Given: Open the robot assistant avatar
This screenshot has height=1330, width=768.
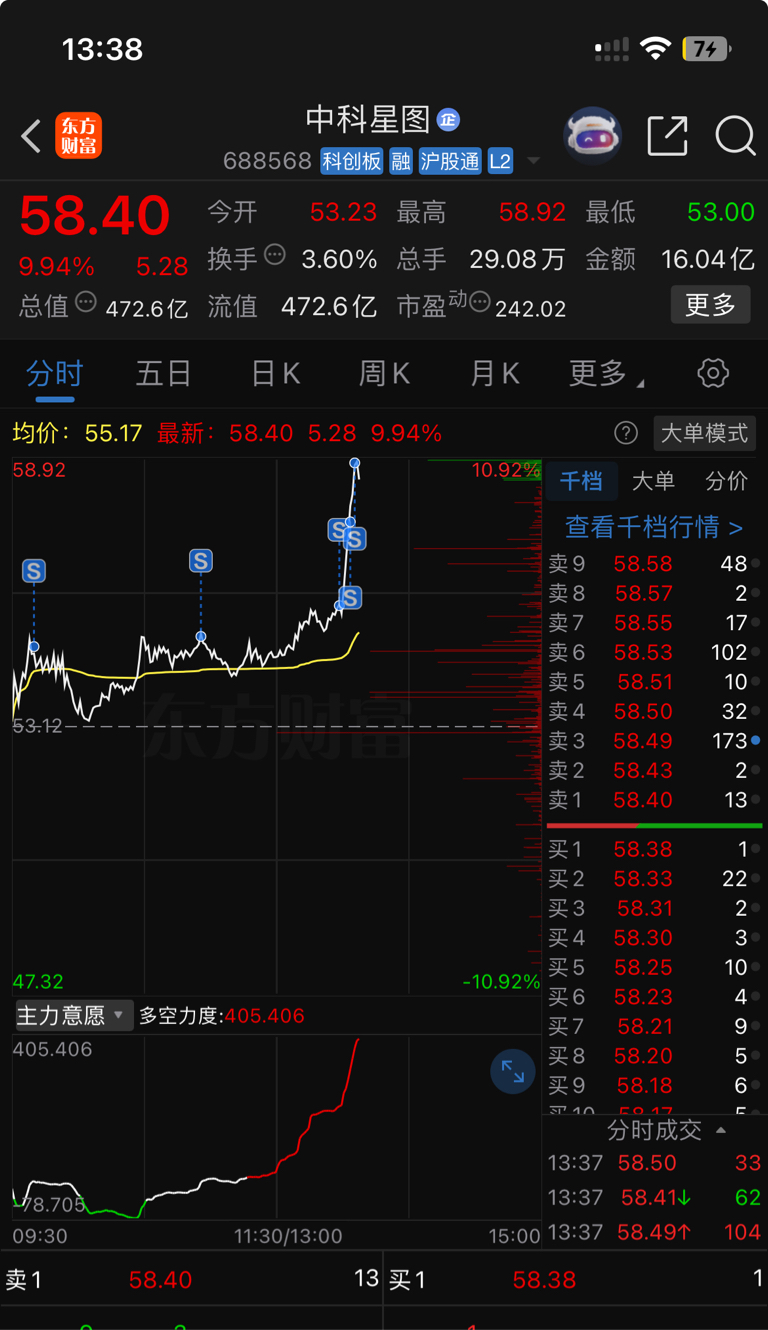Looking at the screenshot, I should point(592,136).
